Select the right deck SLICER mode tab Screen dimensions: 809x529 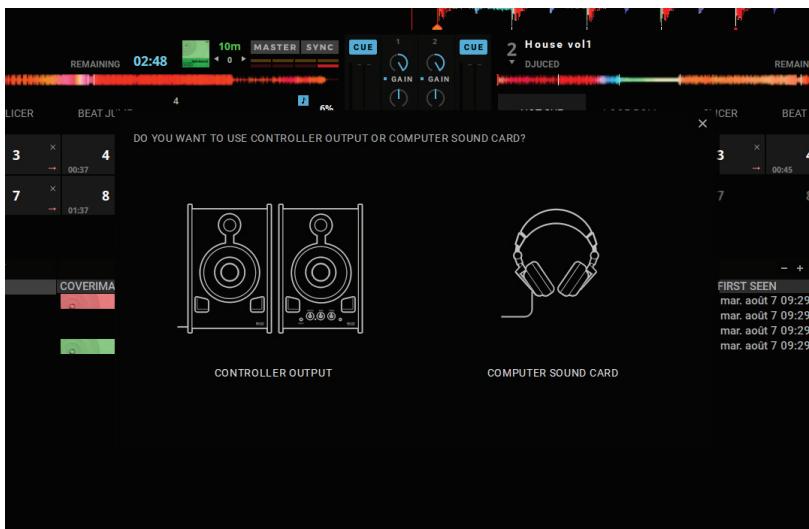coord(722,113)
